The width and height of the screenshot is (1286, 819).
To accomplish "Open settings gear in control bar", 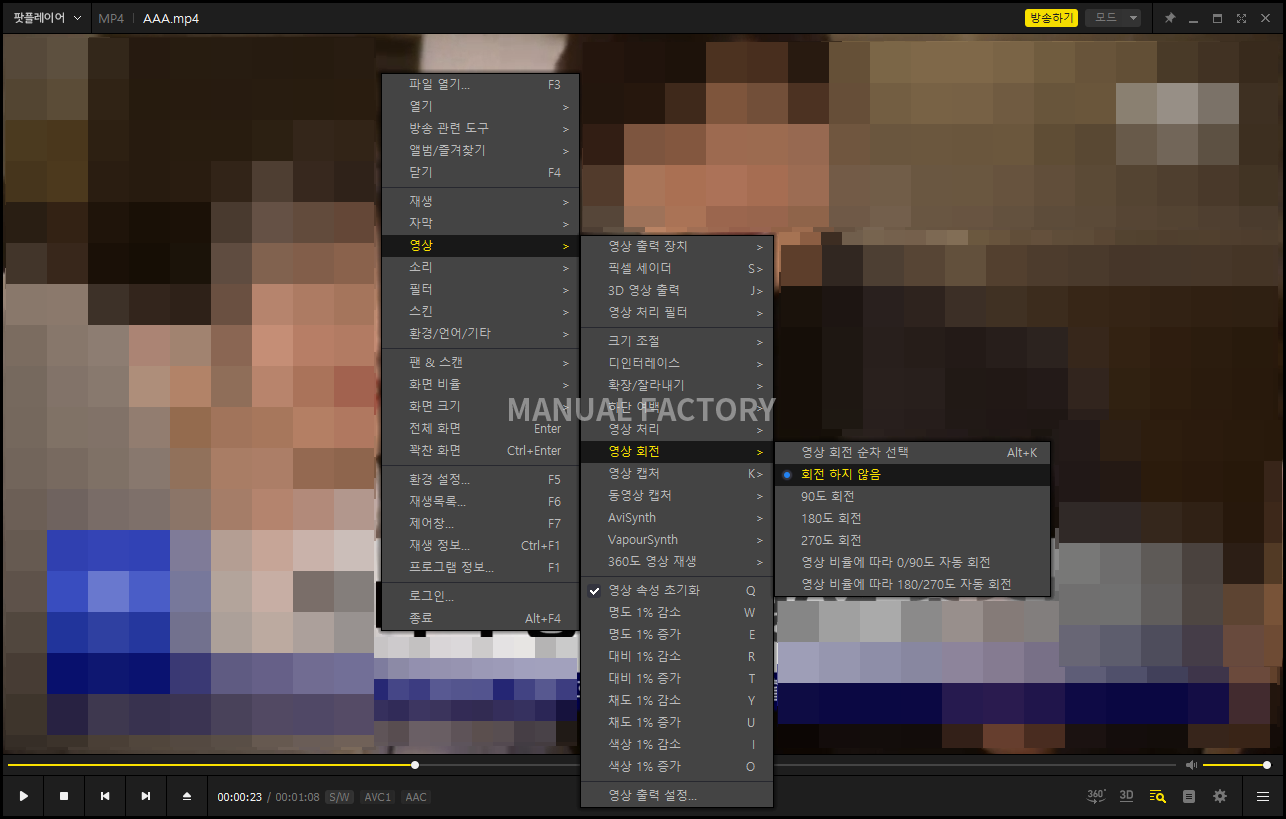I will (1220, 796).
